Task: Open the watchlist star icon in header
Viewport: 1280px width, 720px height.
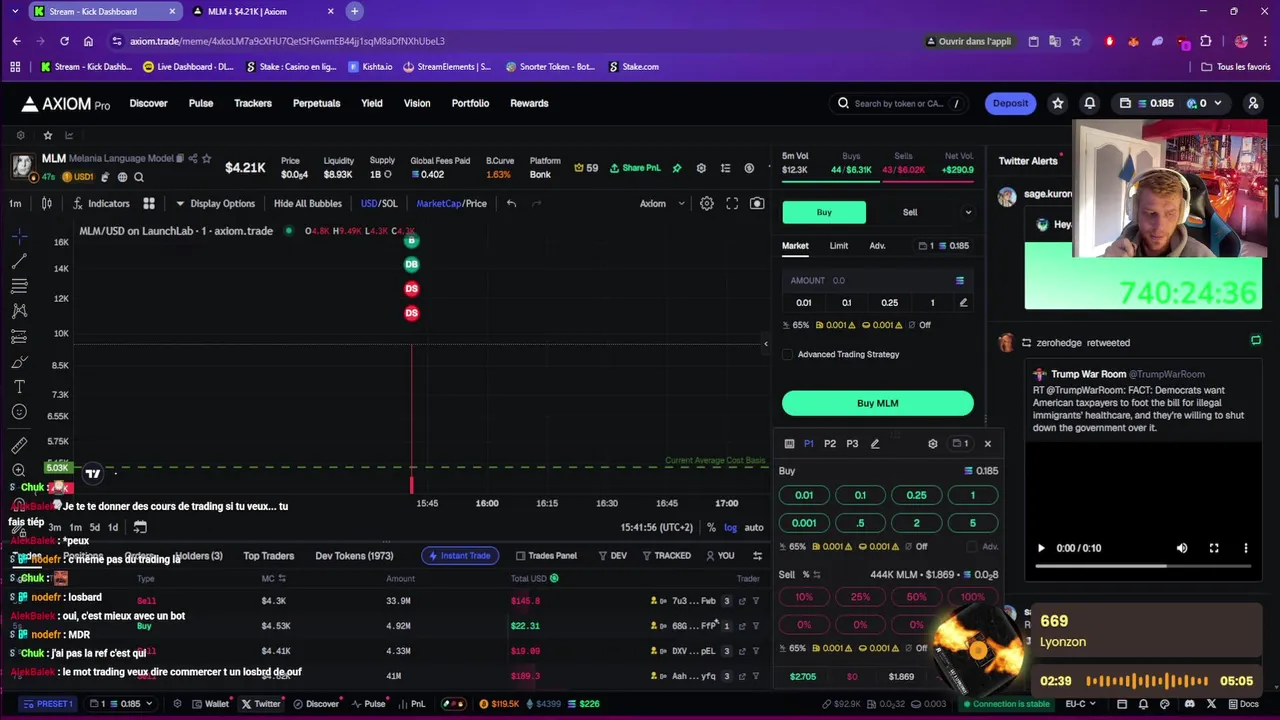Action: click(x=1057, y=103)
